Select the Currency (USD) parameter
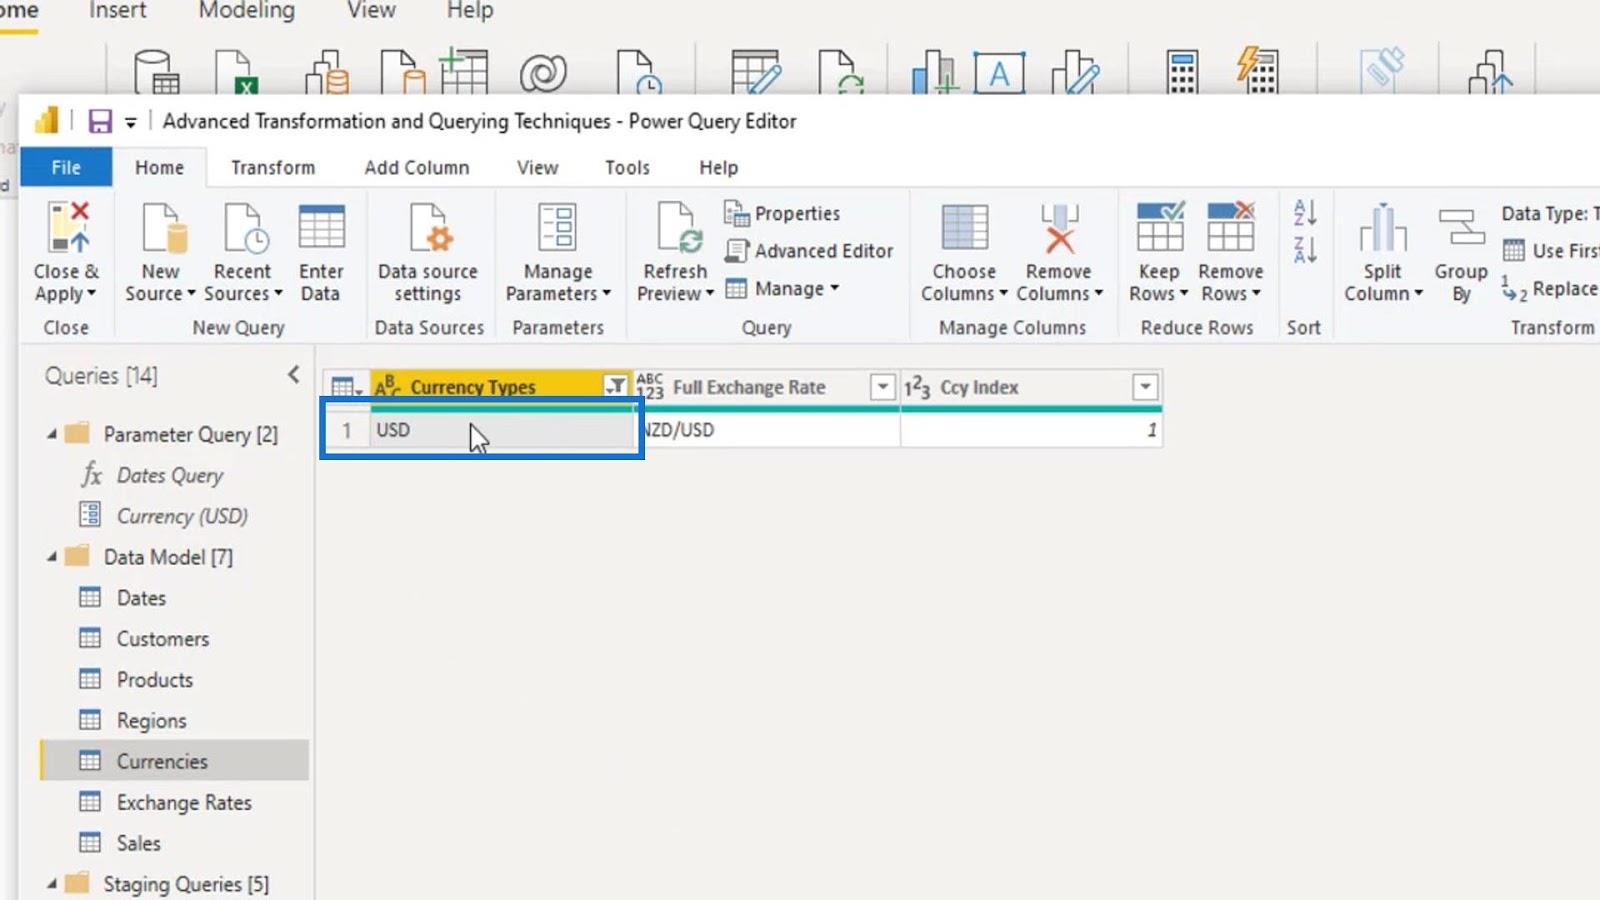1600x900 pixels. 182,516
